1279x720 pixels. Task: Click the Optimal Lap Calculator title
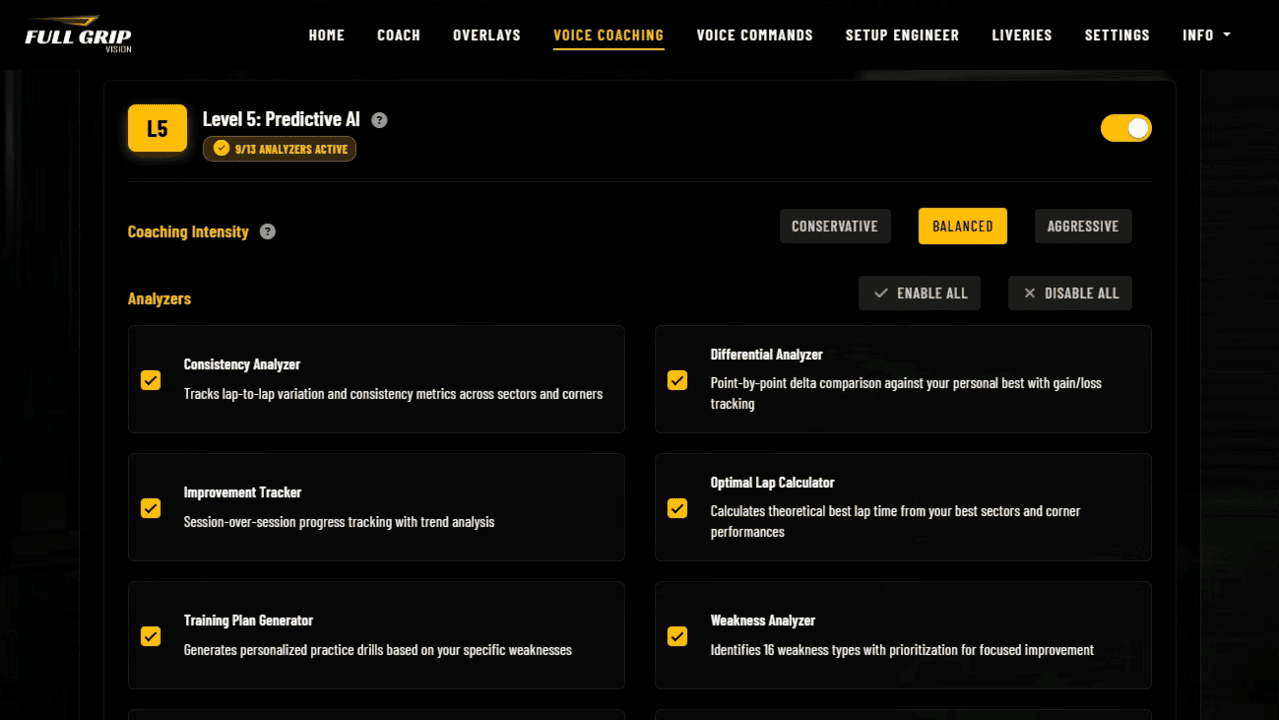[x=773, y=483]
